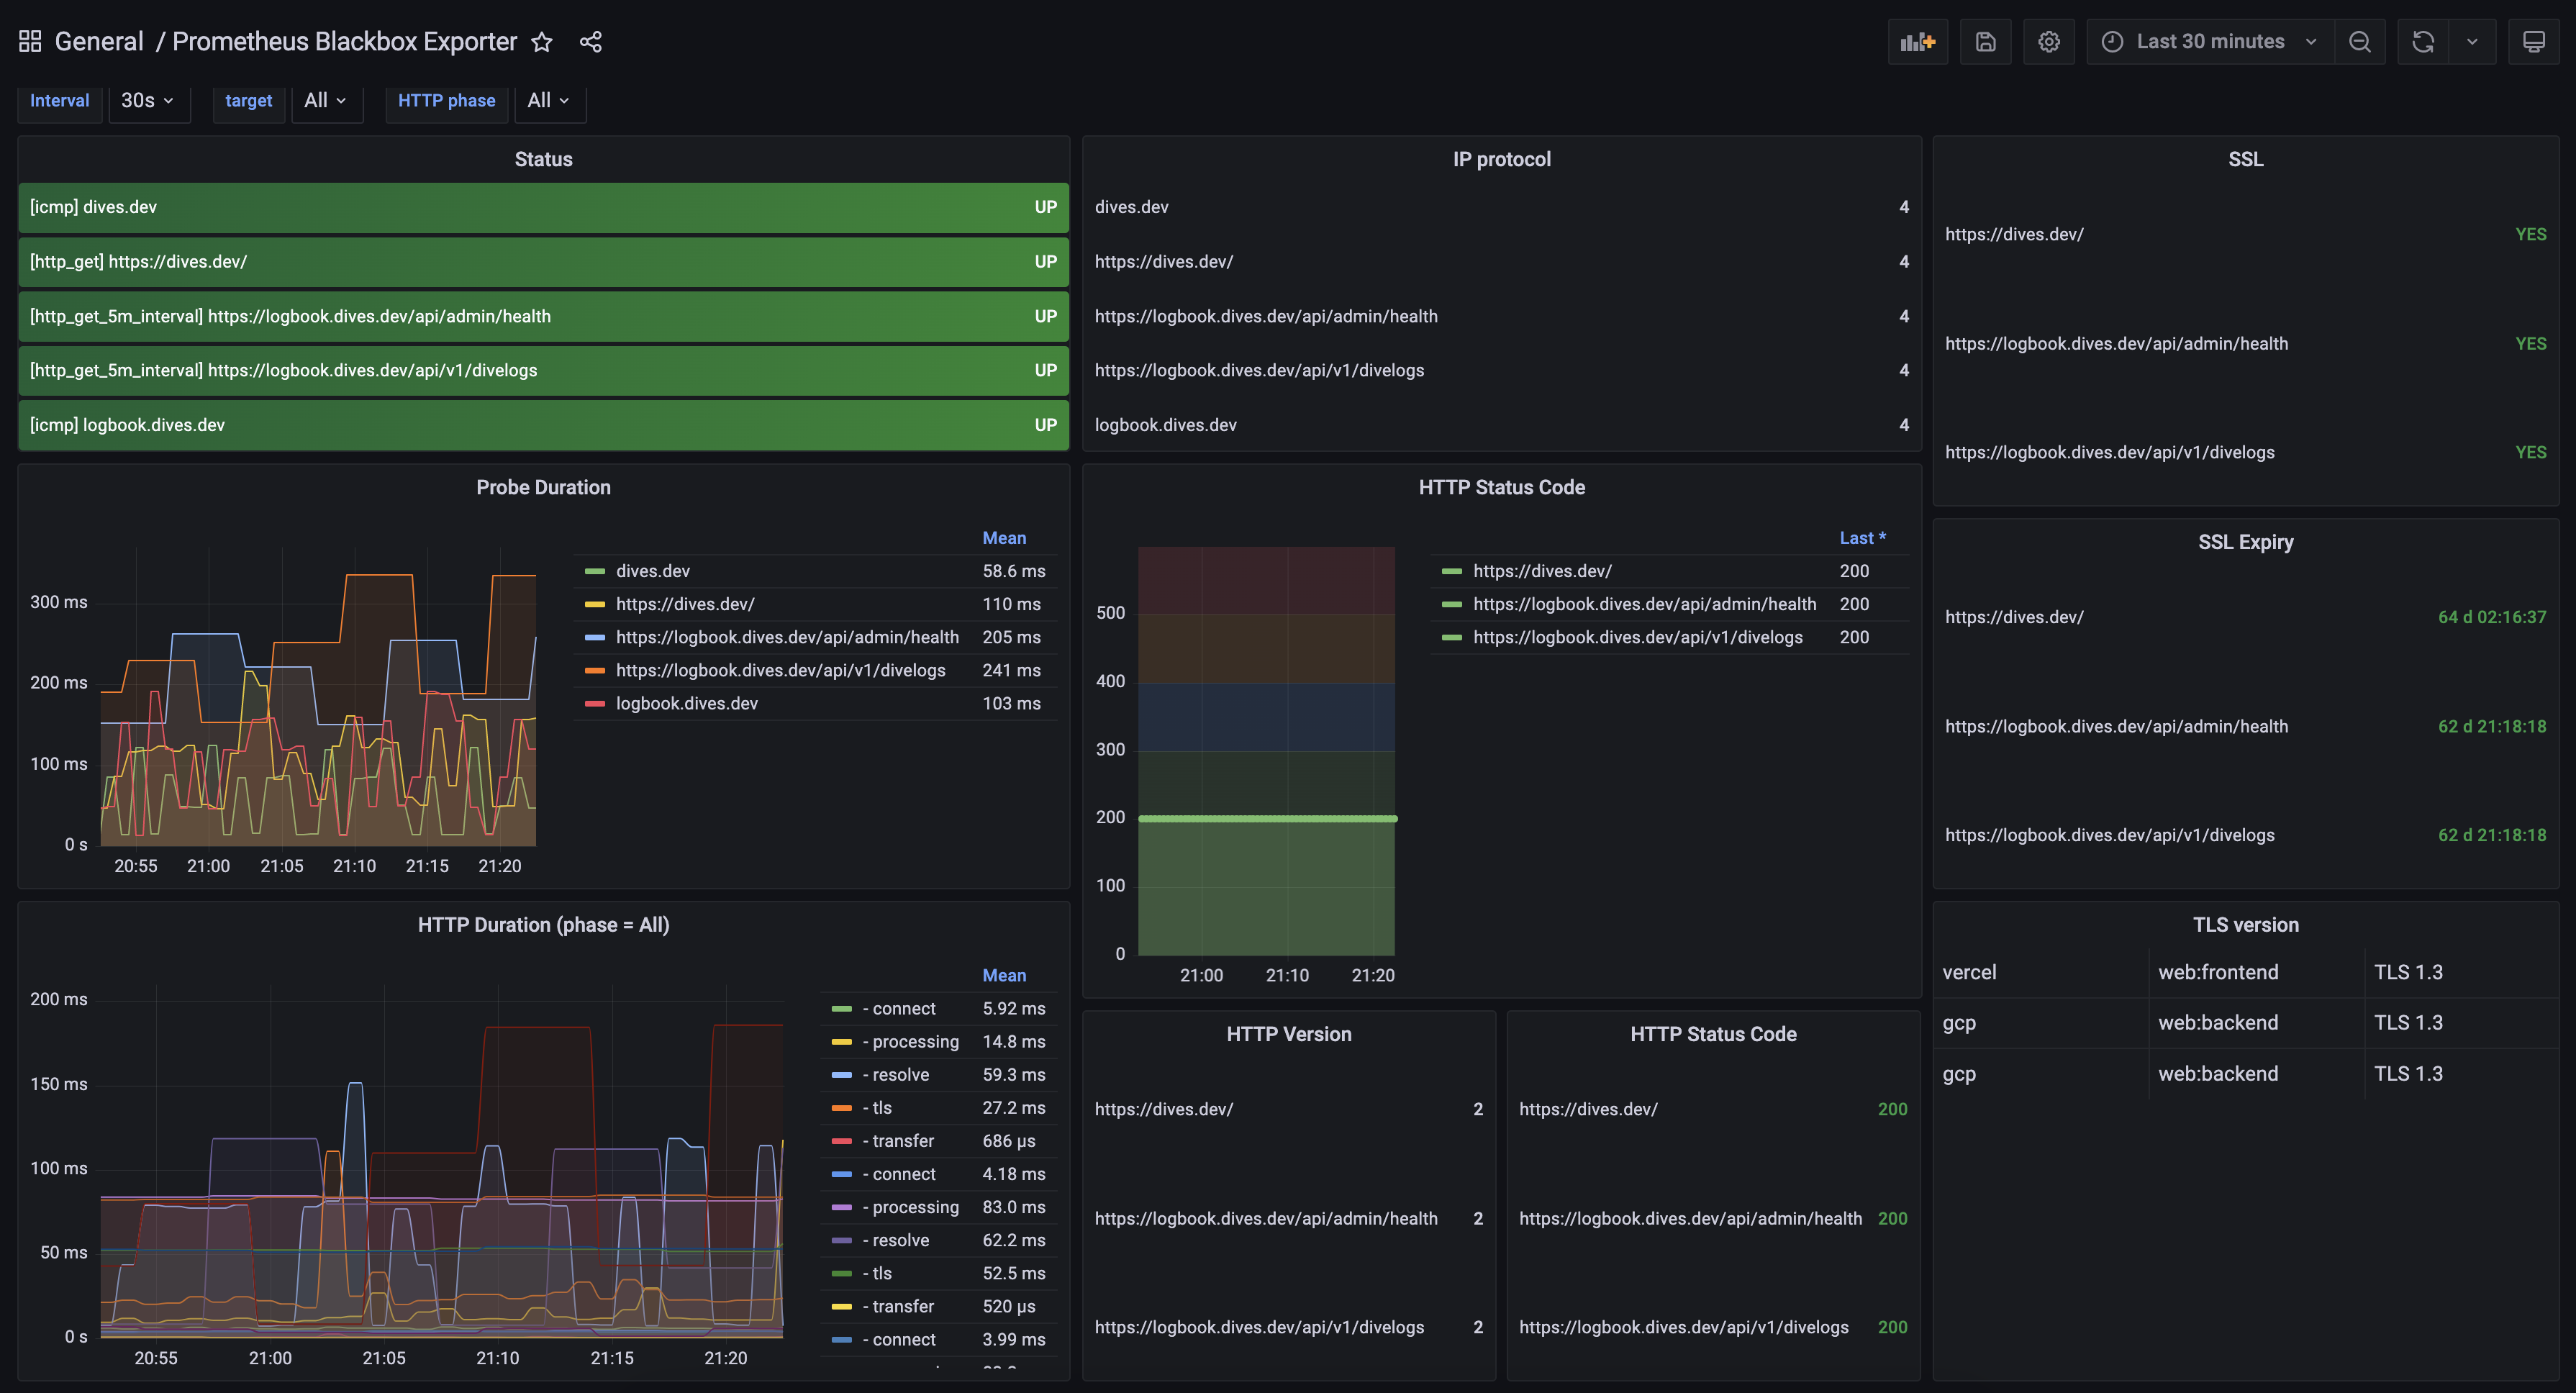Viewport: 2576px width, 1393px height.
Task: Open the Status panel title menu
Action: pyautogui.click(x=543, y=159)
